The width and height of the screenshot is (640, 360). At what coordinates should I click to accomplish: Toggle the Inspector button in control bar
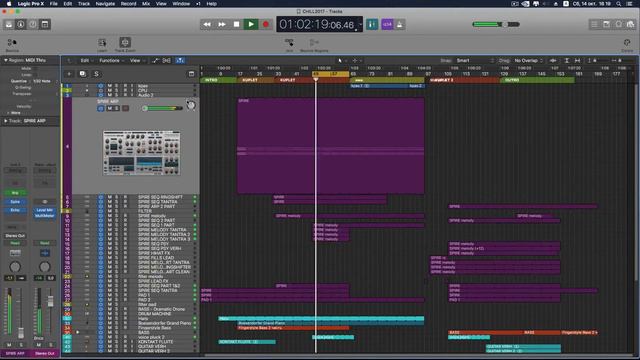click(x=21, y=24)
